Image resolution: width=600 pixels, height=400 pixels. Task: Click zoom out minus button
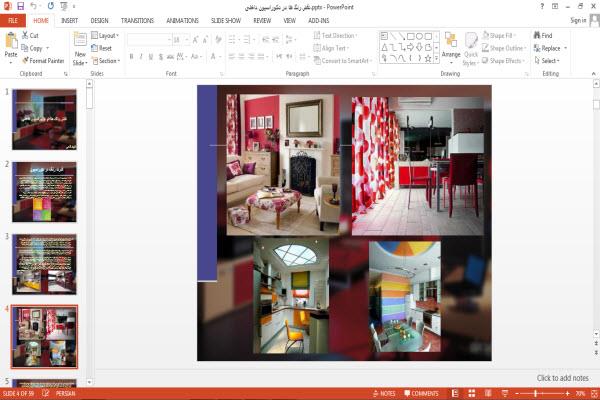click(517, 393)
